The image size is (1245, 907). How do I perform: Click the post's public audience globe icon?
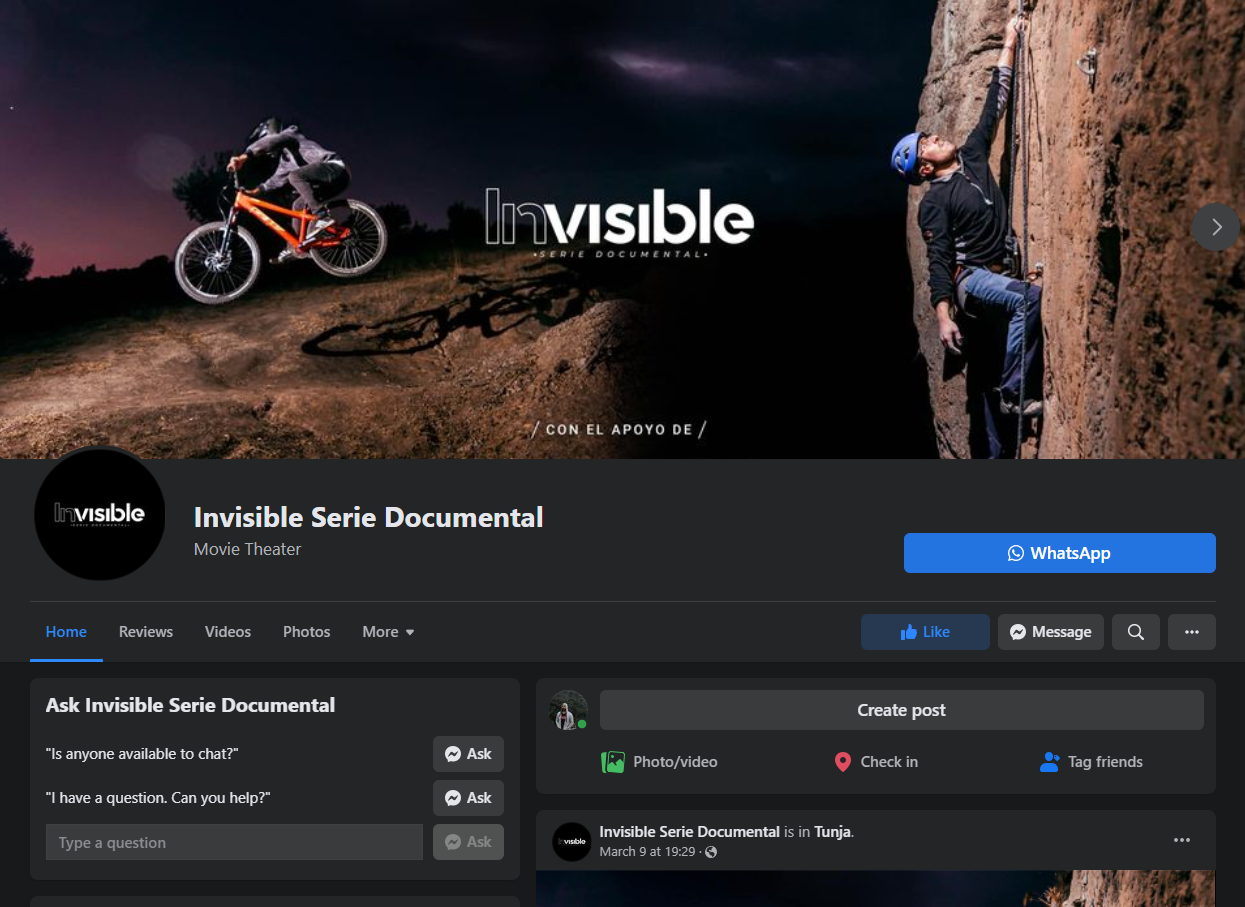pos(711,852)
